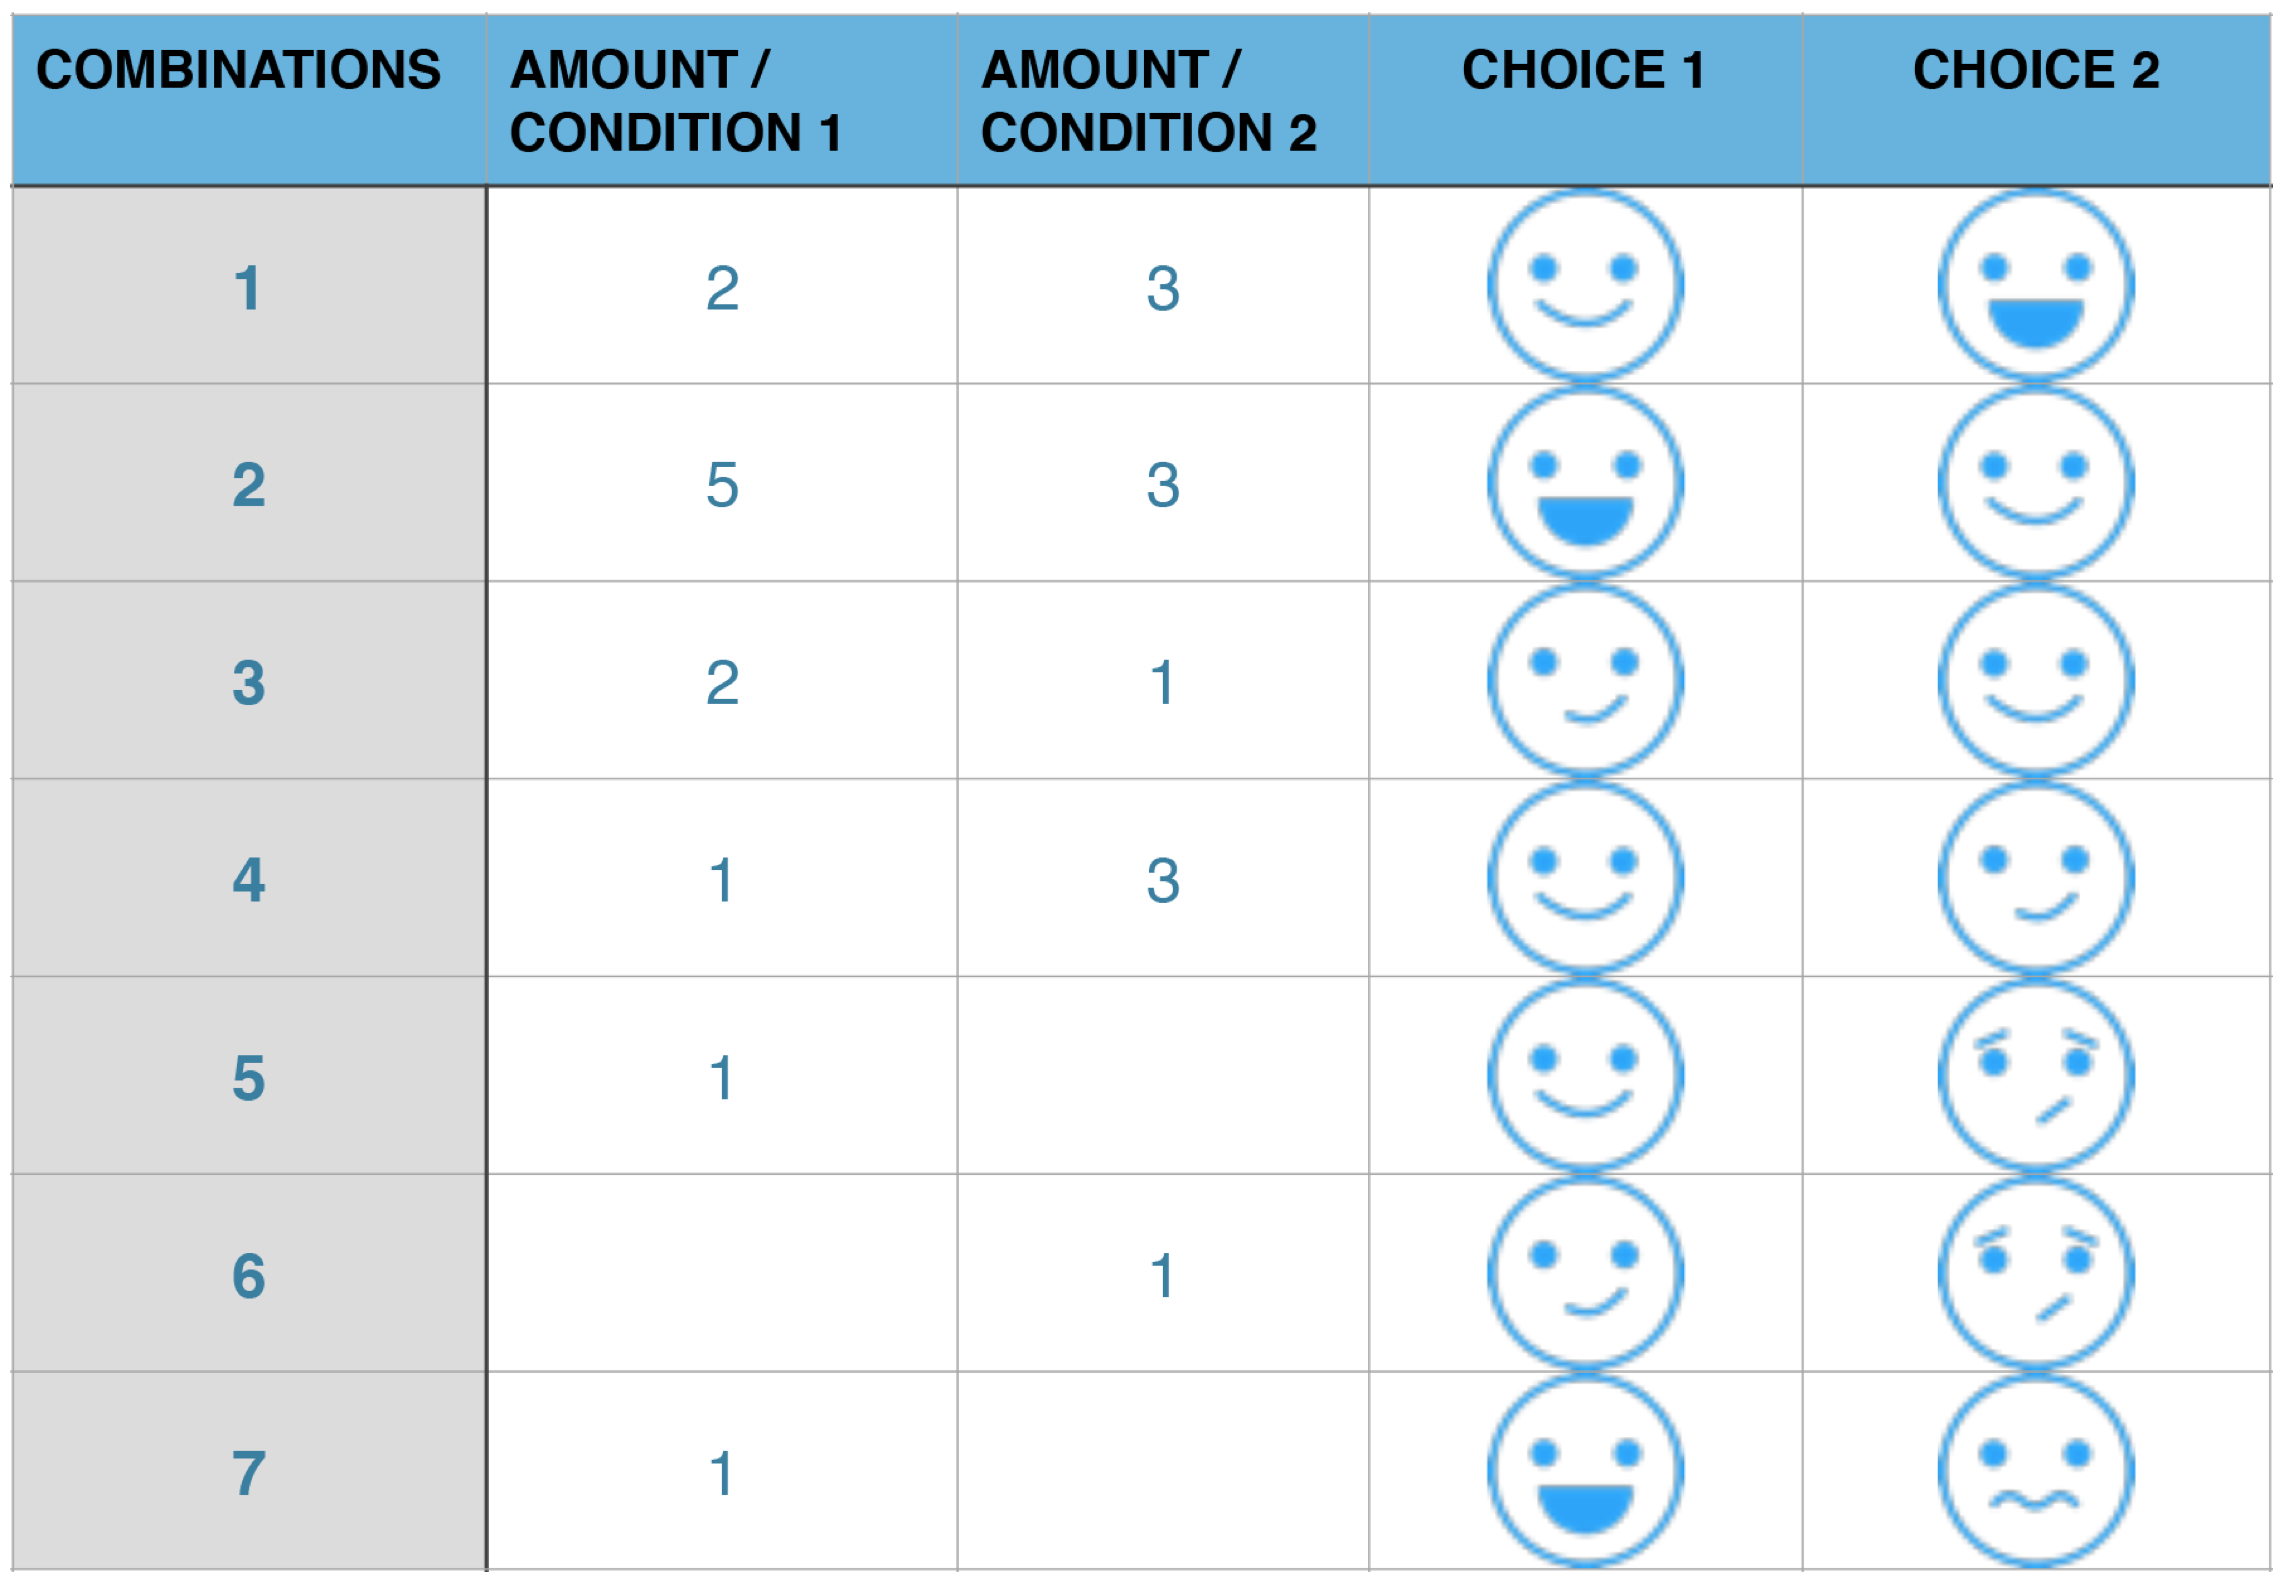
Task: Click the CHOICE 2 column header
Action: click(2036, 70)
